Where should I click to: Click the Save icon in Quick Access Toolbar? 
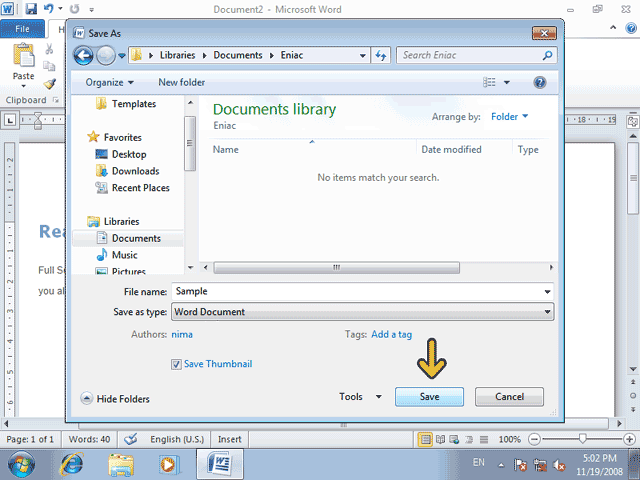click(31, 9)
